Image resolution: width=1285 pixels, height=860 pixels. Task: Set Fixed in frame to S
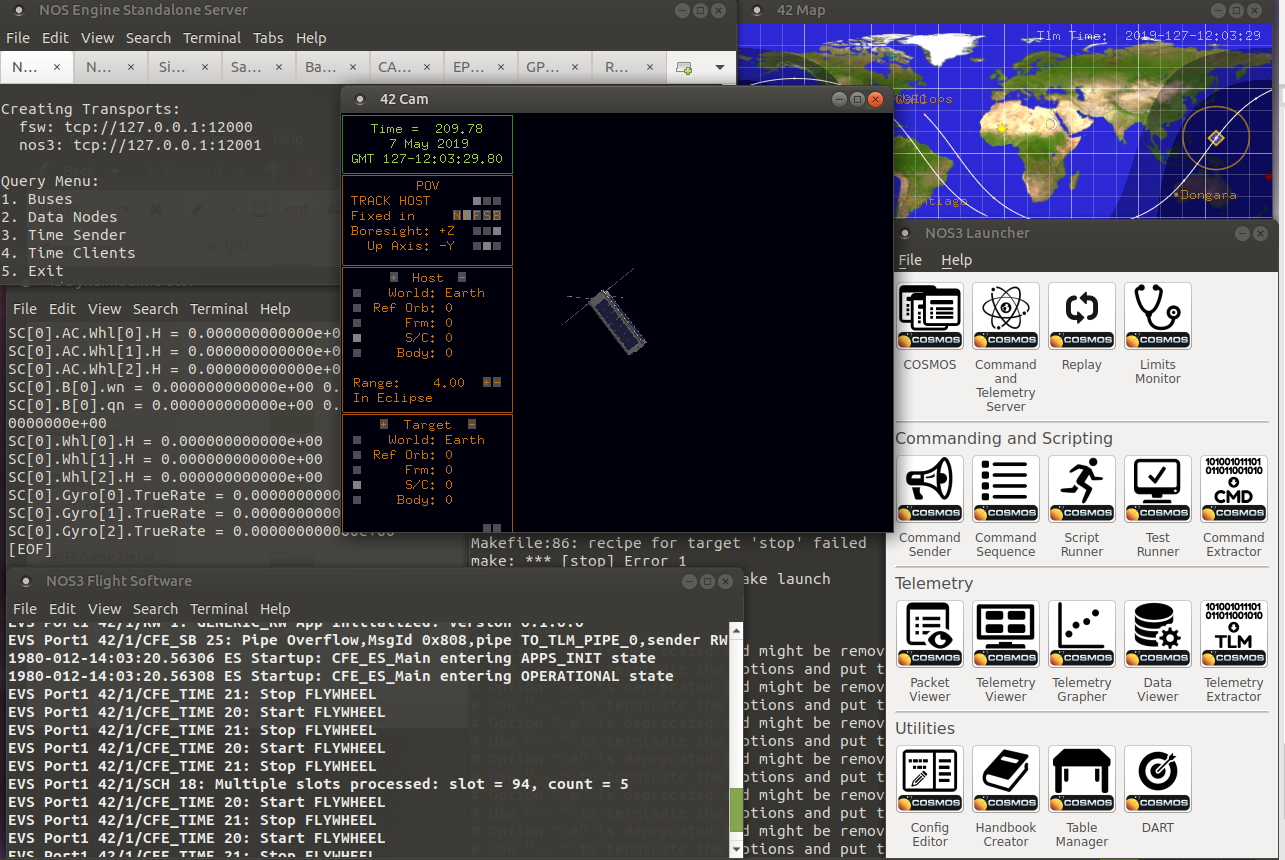pos(487,215)
